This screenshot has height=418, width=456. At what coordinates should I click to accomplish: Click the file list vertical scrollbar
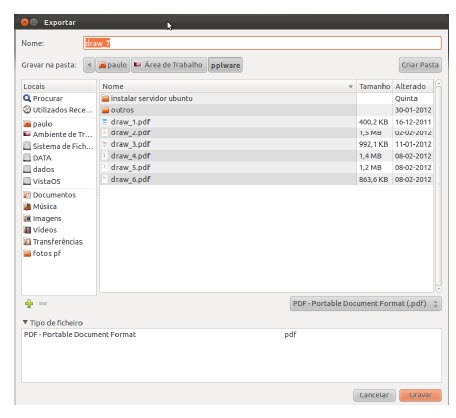point(438,186)
